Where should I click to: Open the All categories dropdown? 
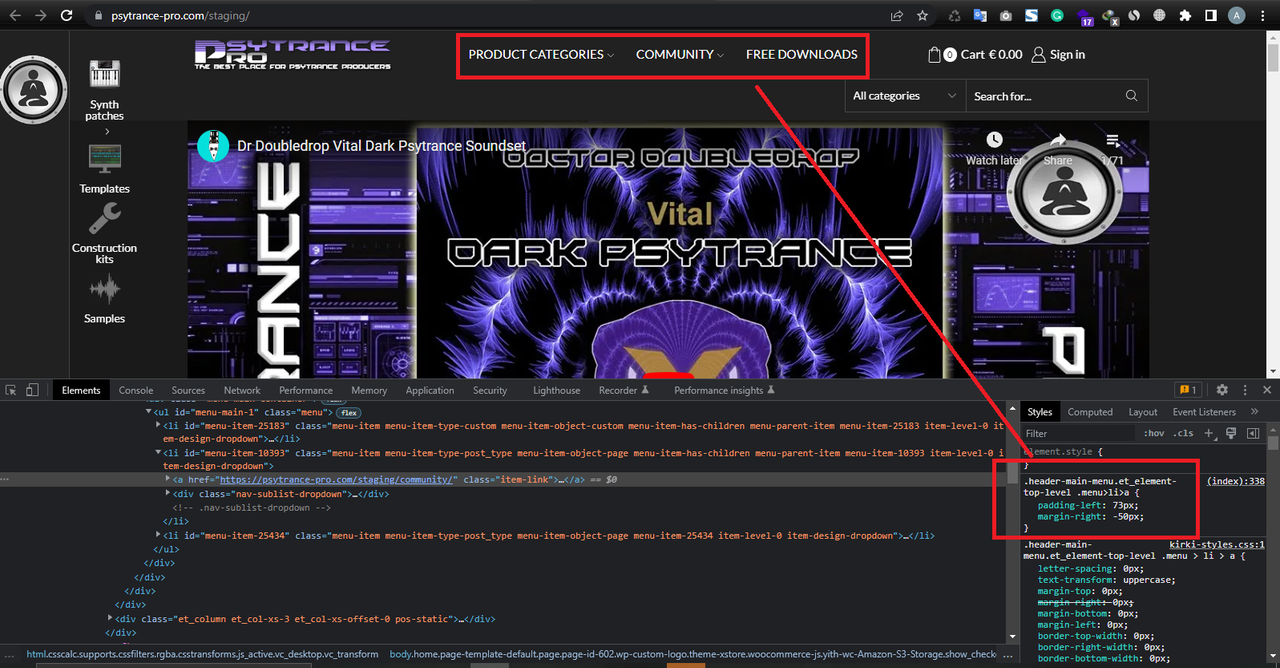(x=904, y=96)
